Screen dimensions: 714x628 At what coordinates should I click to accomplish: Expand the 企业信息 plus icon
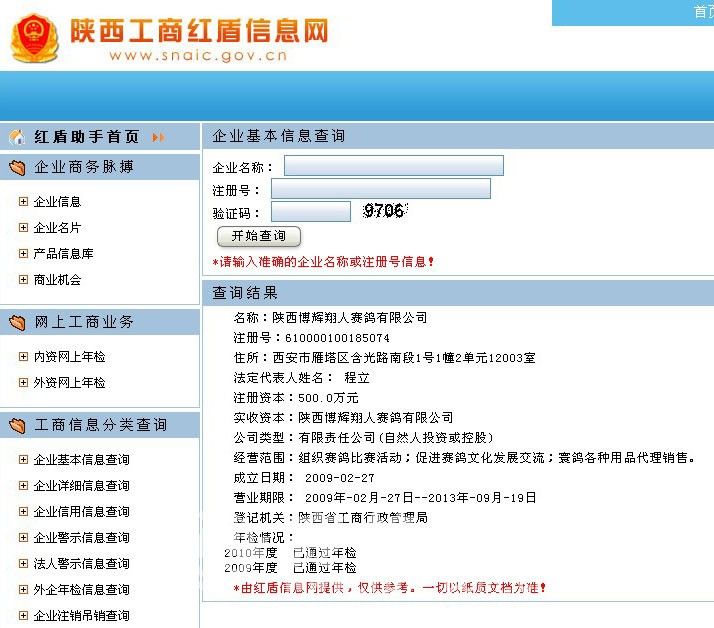(x=23, y=201)
